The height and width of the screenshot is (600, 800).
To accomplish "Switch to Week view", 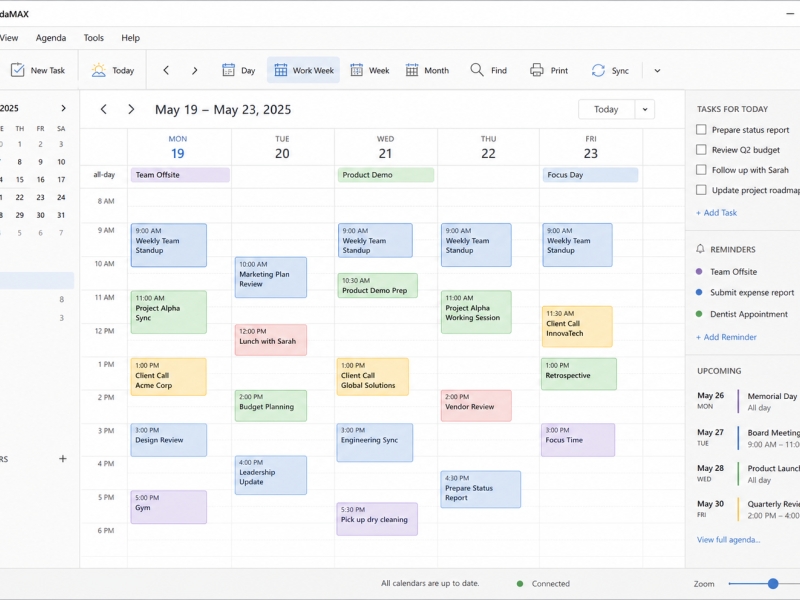I will click(x=369, y=70).
